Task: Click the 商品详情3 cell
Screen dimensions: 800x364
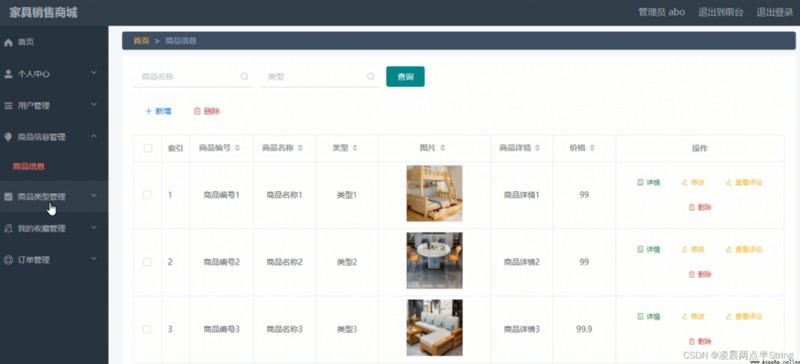Action: click(521, 329)
